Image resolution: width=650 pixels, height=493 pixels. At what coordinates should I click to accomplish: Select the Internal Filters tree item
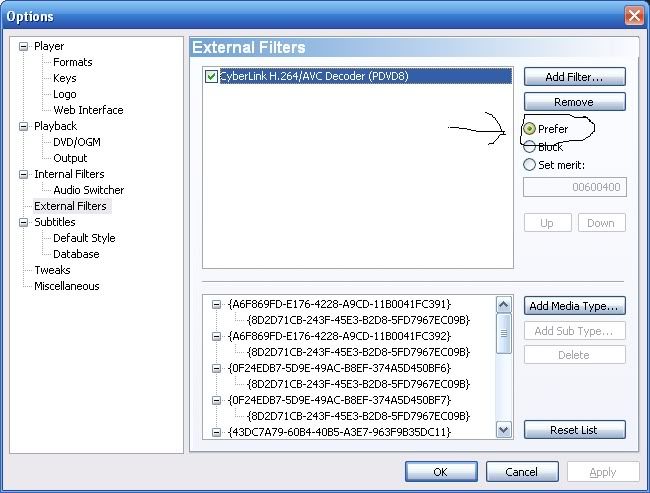pos(69,175)
